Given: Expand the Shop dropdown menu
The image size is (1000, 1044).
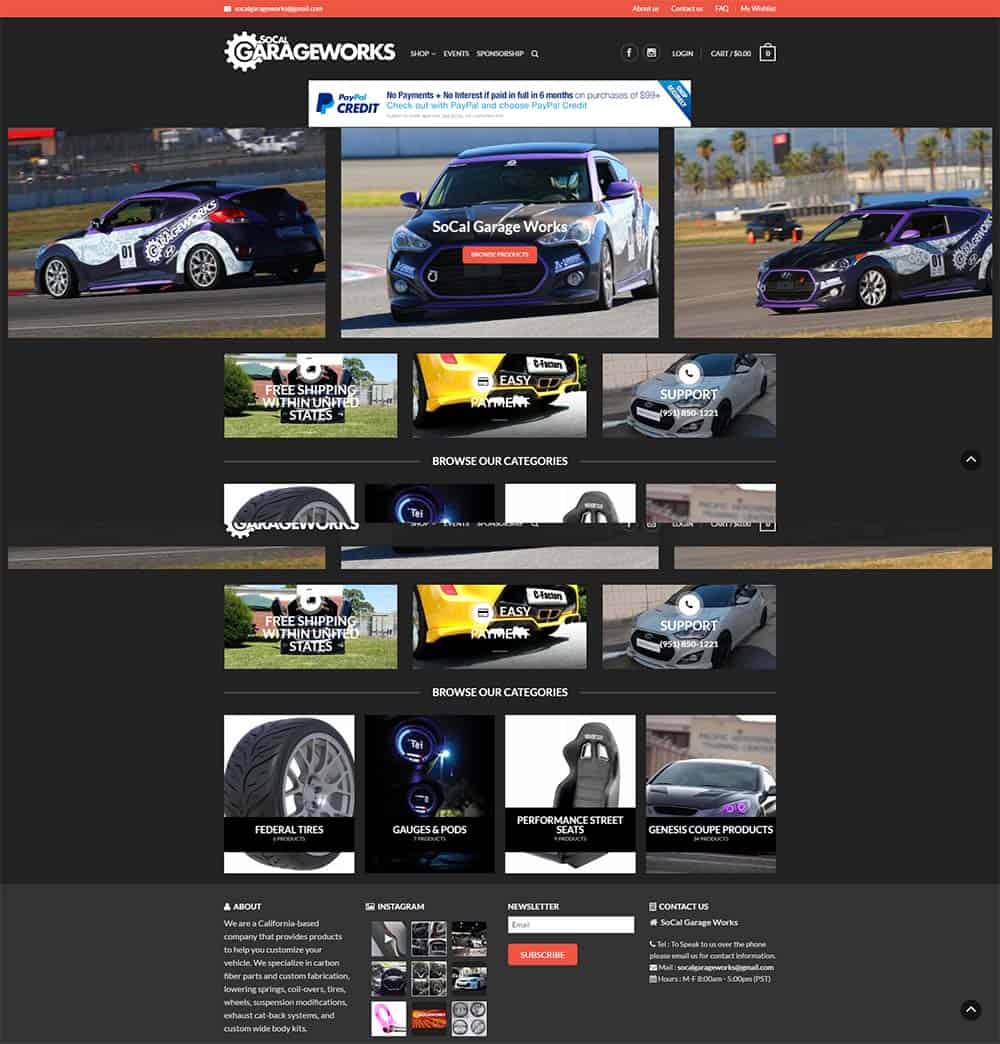Looking at the screenshot, I should click(x=423, y=53).
